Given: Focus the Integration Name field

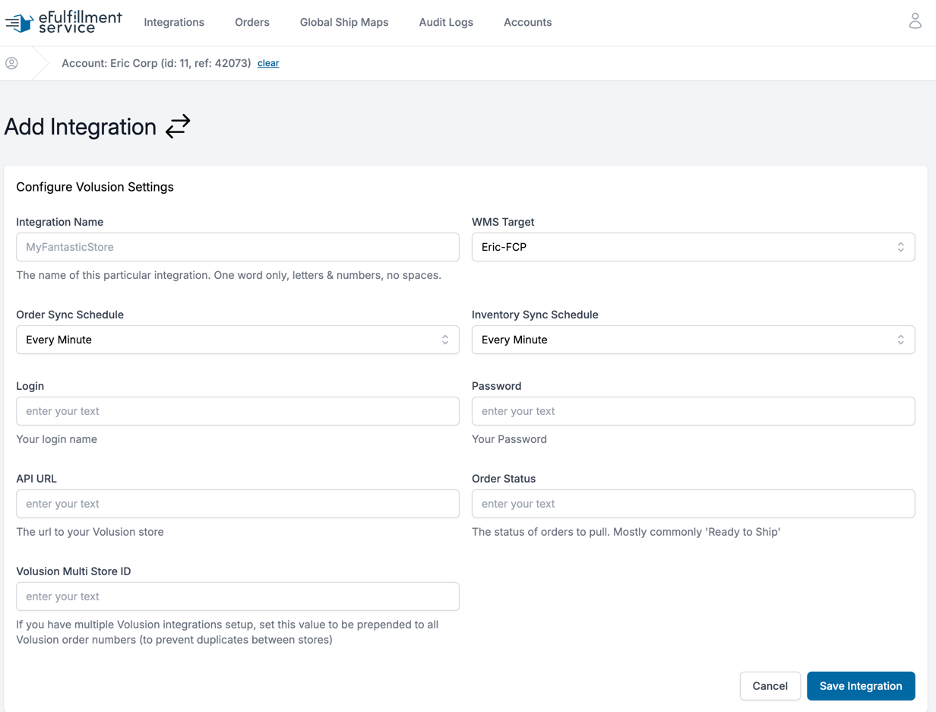Looking at the screenshot, I should point(238,247).
